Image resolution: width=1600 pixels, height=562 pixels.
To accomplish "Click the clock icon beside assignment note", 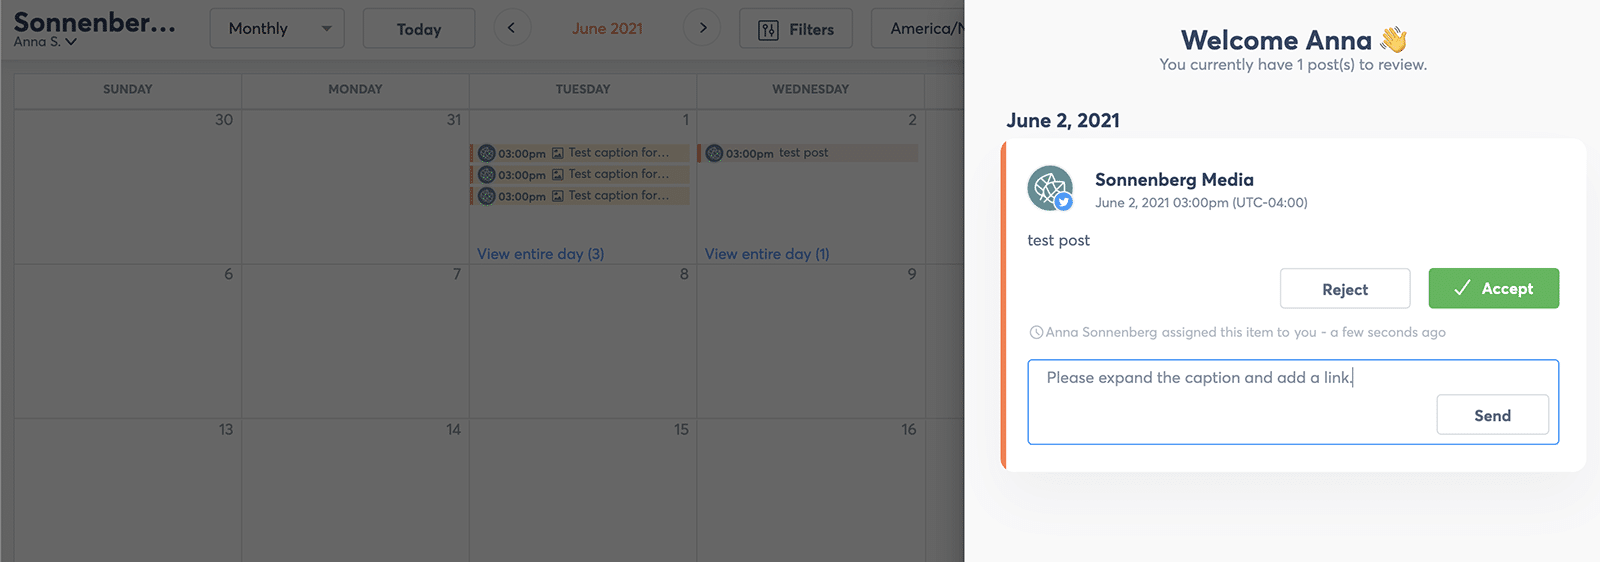I will (1036, 333).
